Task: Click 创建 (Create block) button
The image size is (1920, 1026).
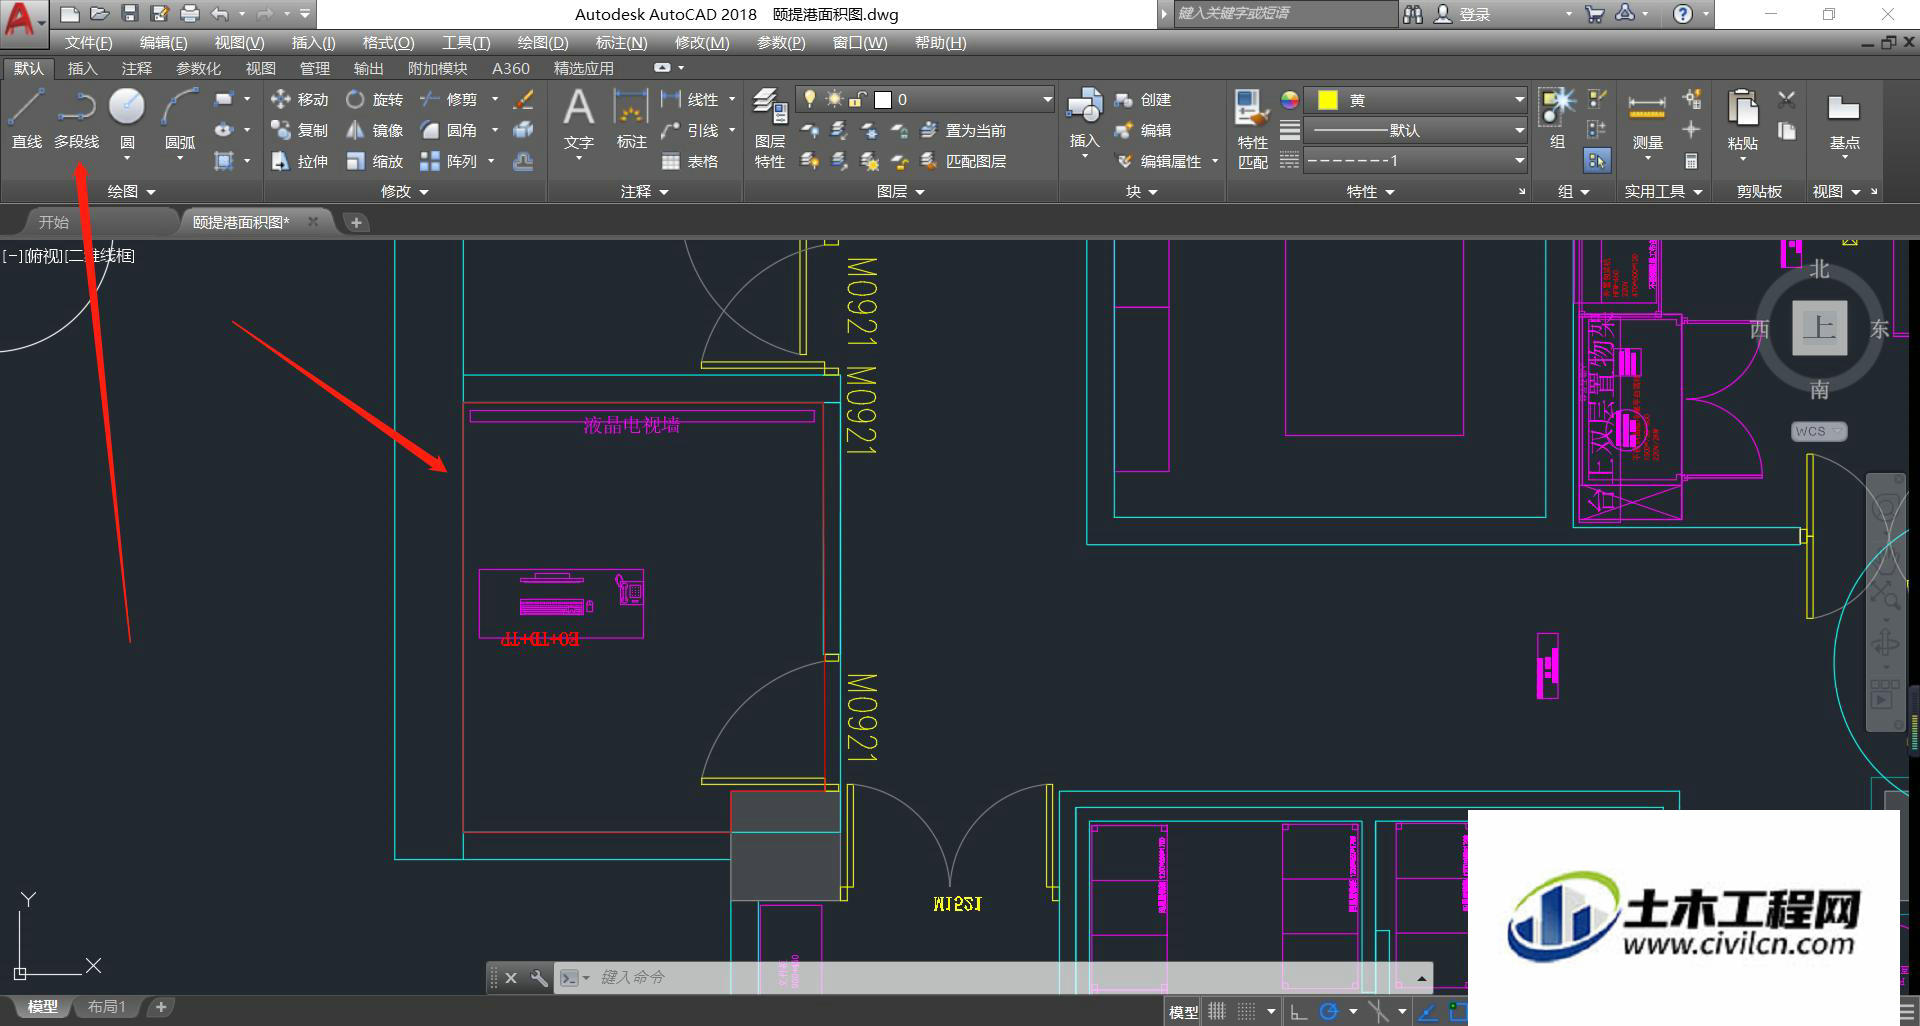Action: pos(1143,99)
